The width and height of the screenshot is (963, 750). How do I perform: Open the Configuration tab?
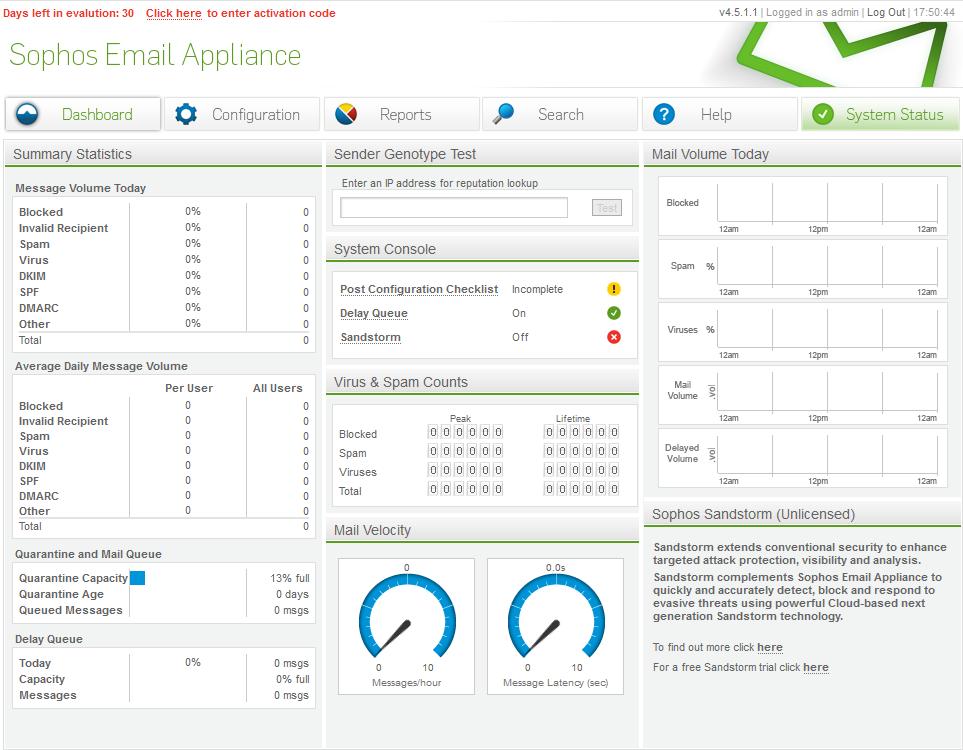click(x=242, y=114)
